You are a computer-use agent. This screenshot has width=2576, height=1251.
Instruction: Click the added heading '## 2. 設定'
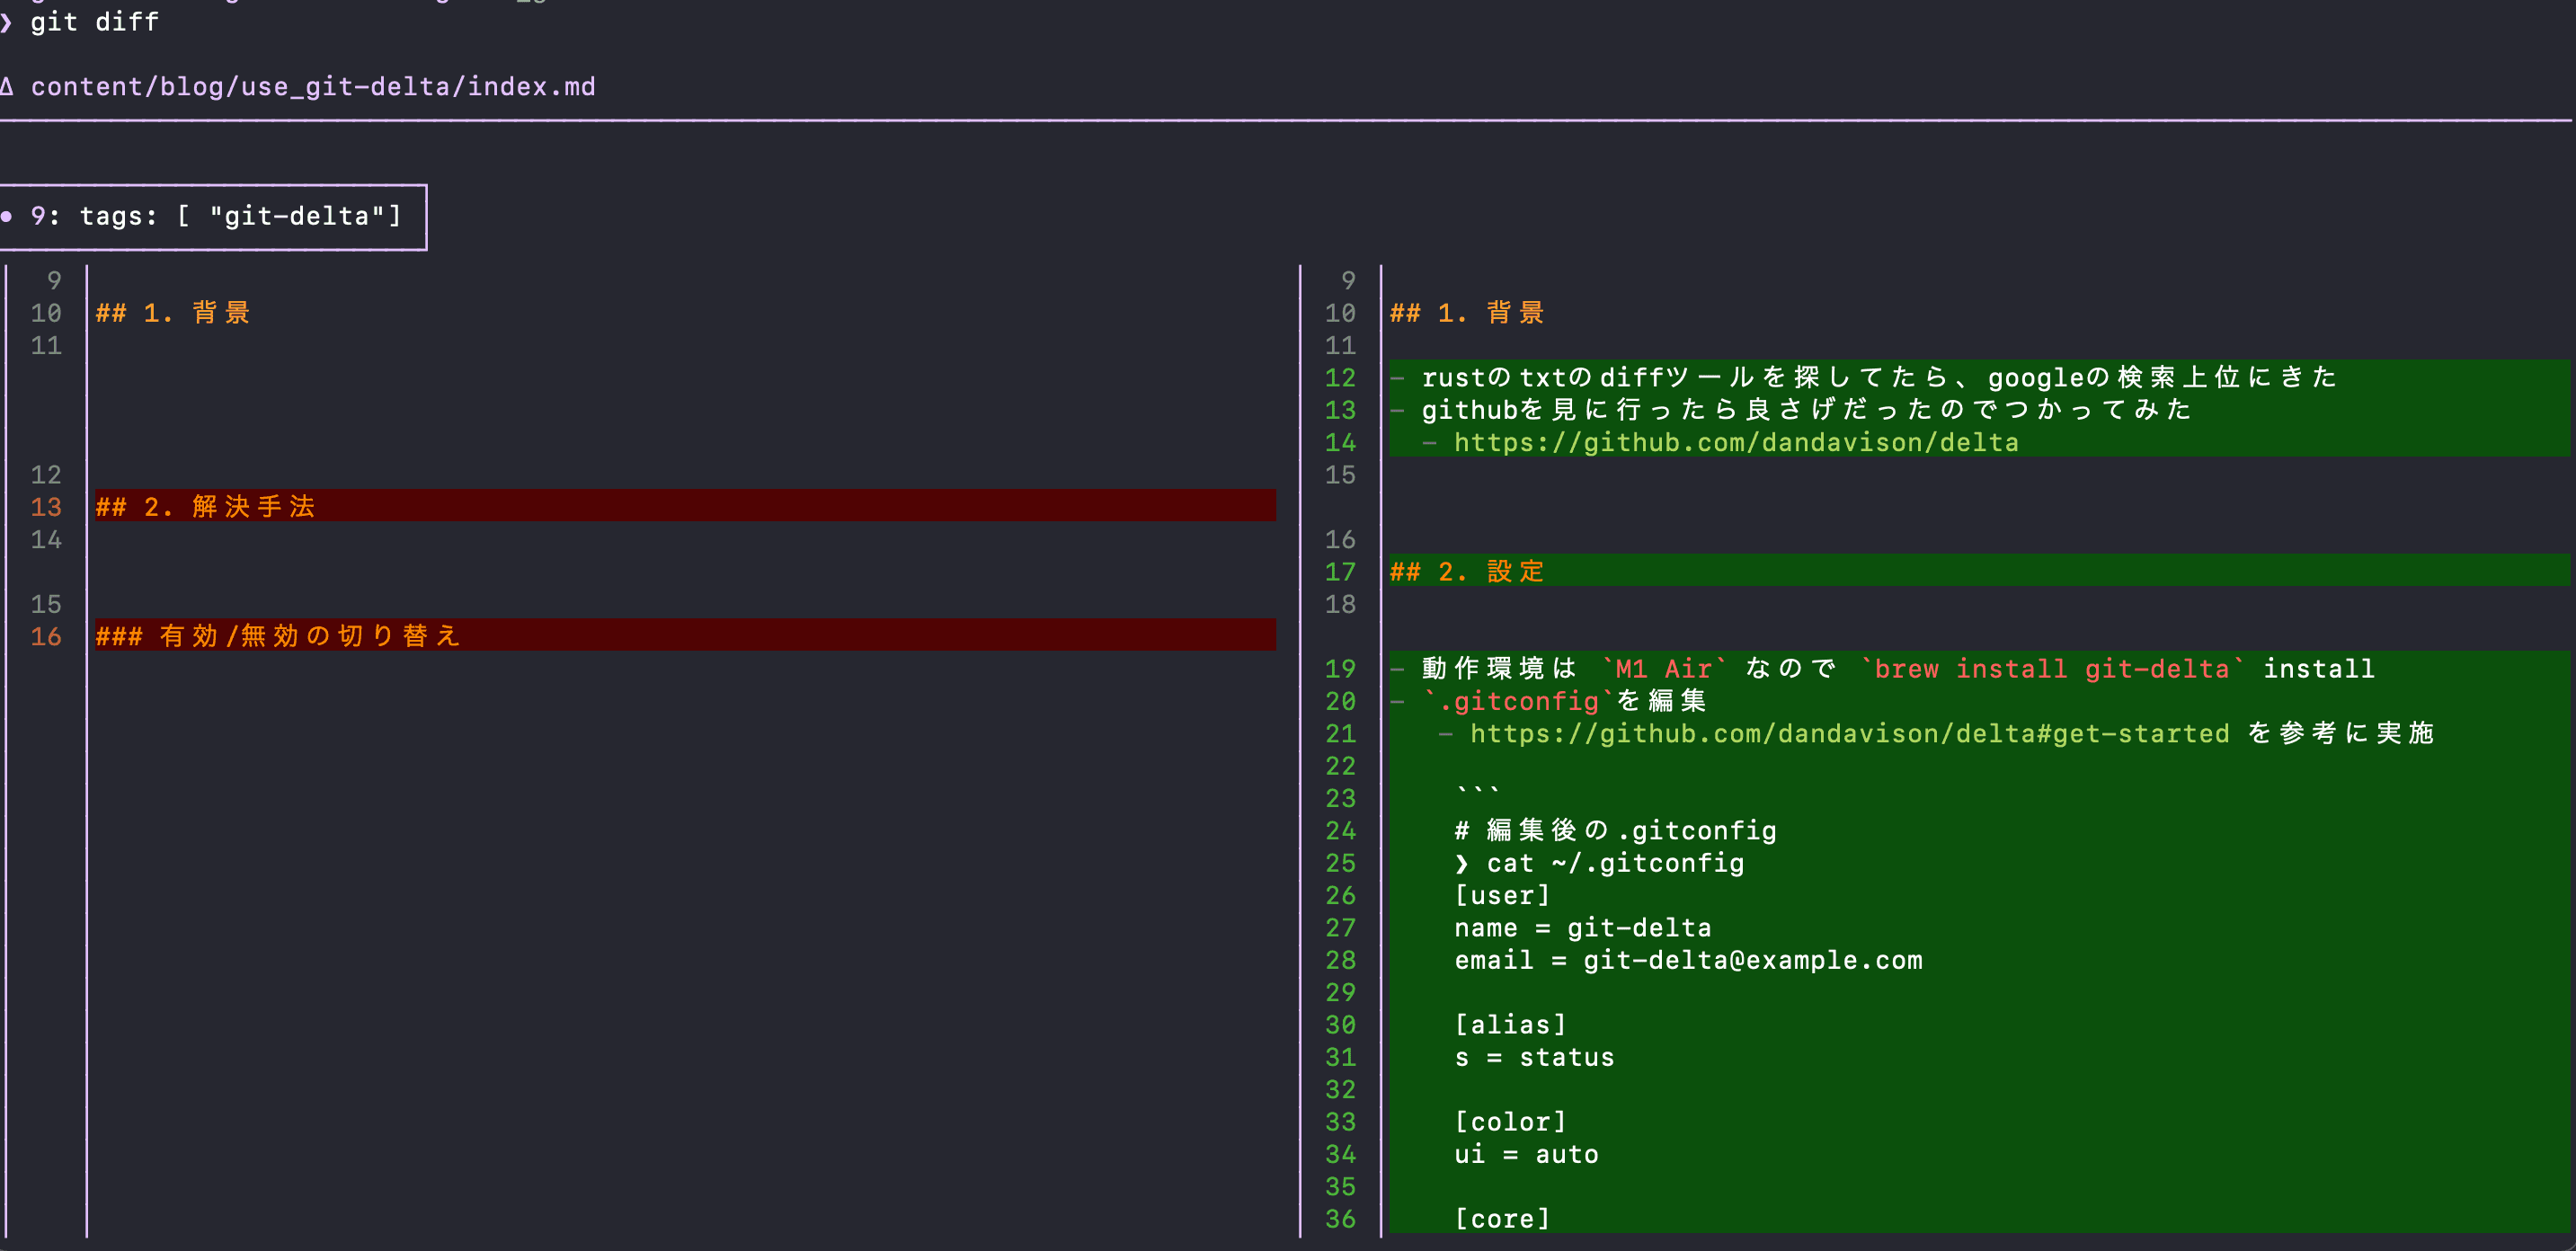tap(1466, 571)
